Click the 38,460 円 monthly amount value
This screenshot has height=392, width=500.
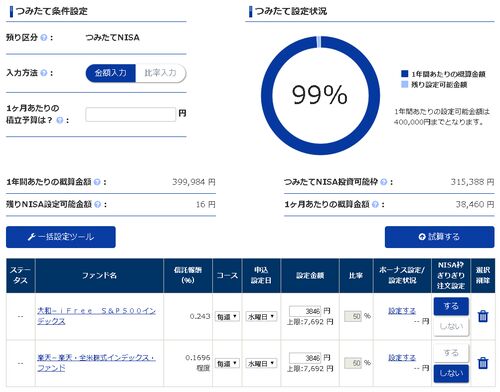click(x=475, y=204)
